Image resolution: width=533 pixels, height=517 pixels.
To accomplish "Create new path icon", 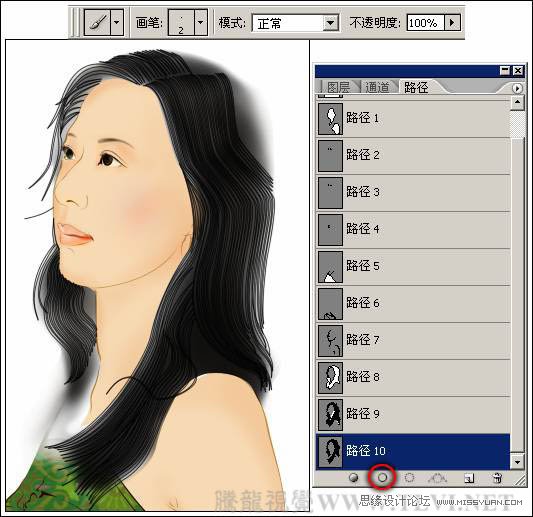I will point(469,478).
